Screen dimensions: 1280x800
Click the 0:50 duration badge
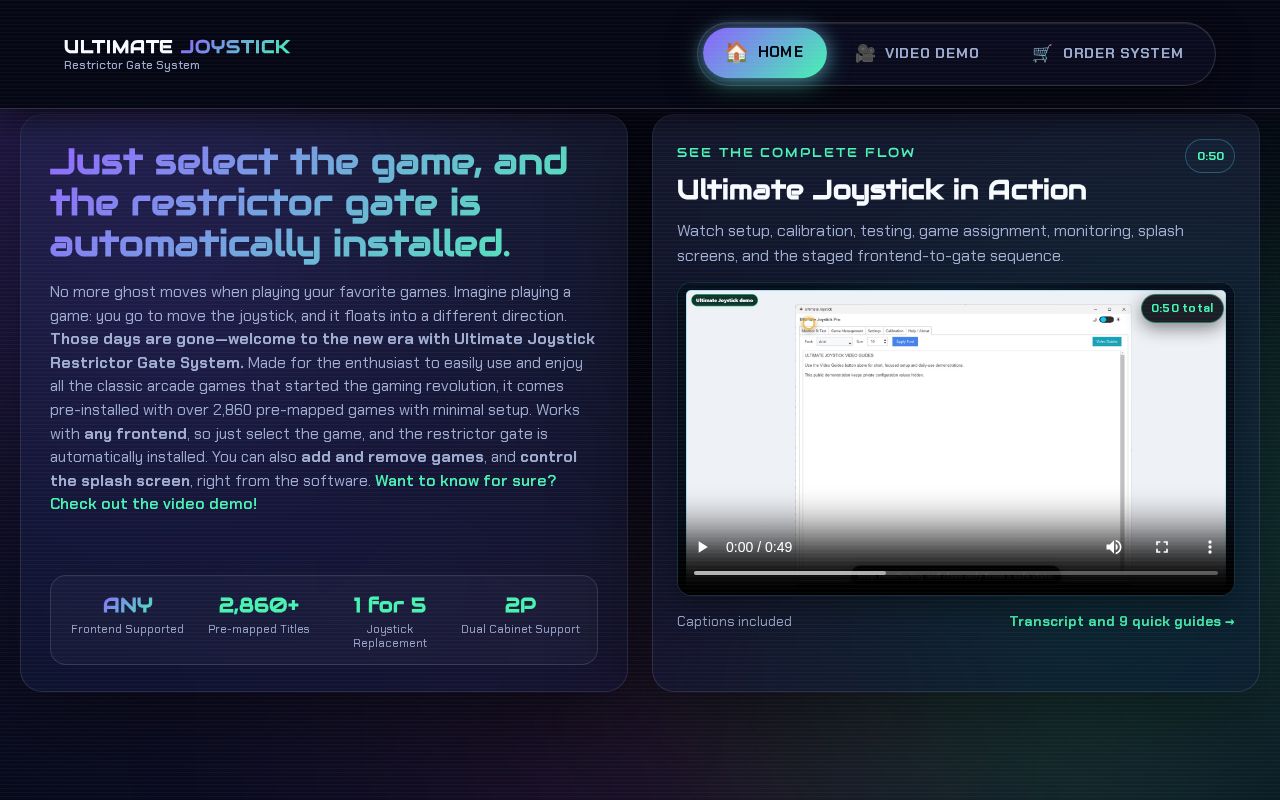(1210, 156)
